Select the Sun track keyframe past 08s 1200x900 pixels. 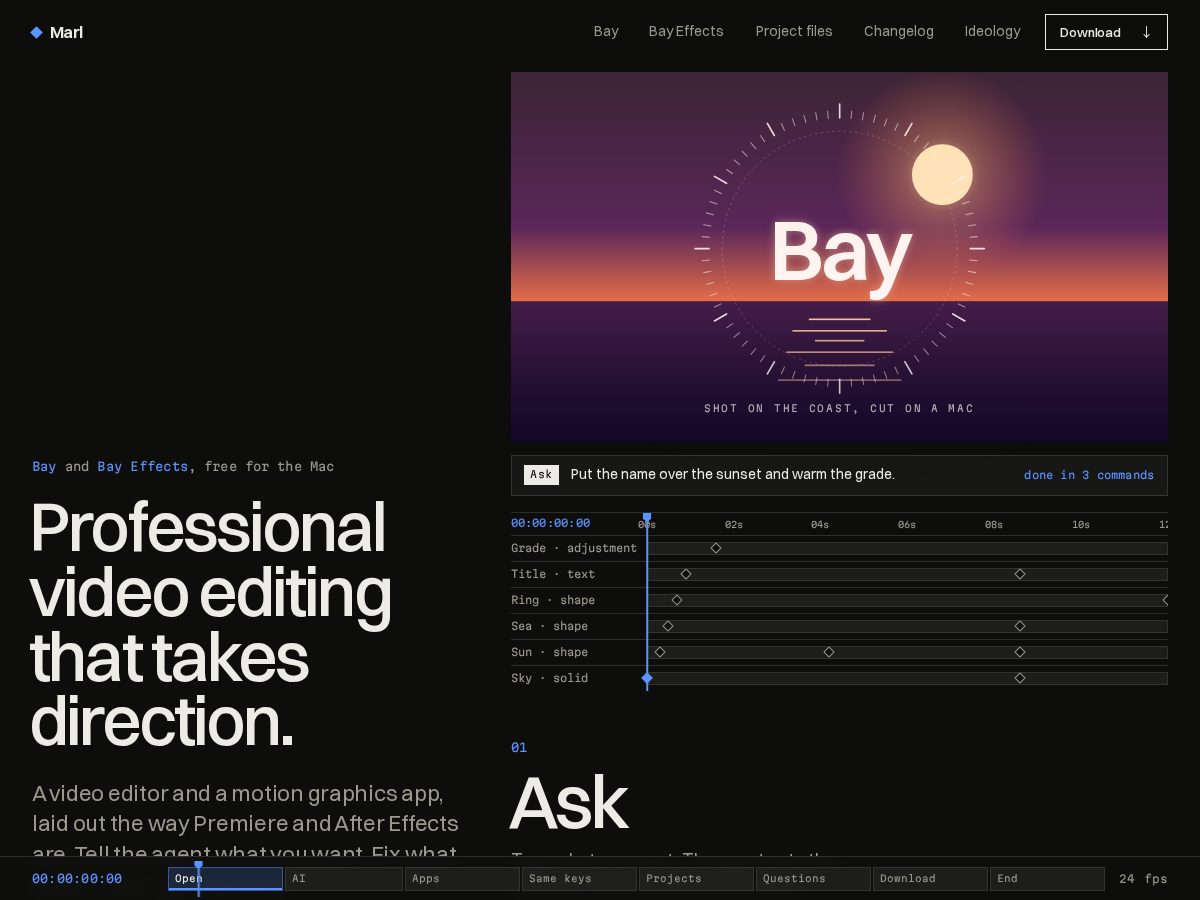coord(1020,652)
